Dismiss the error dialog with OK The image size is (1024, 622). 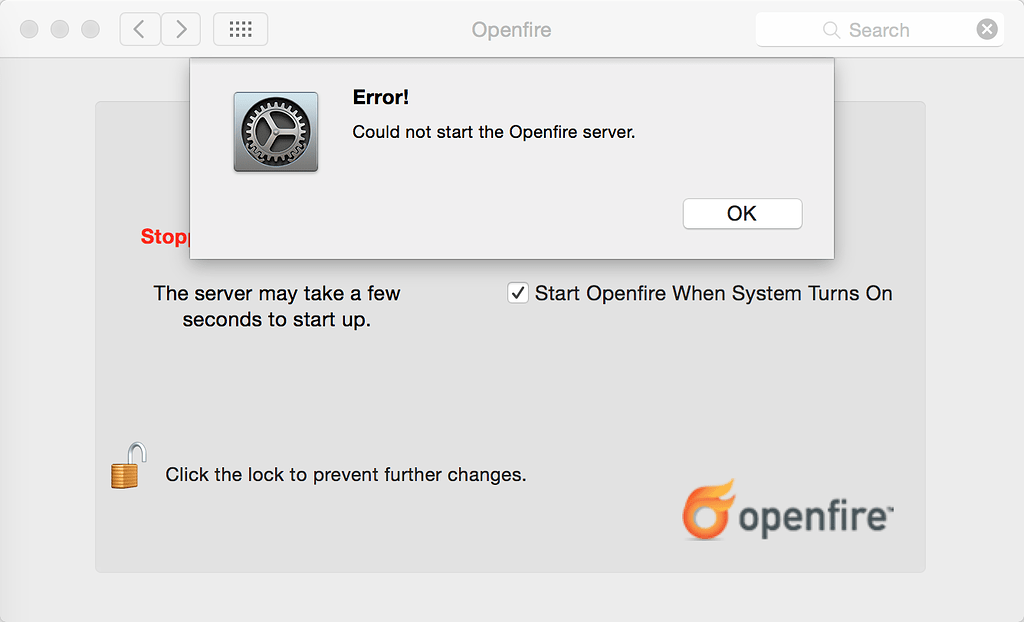pyautogui.click(x=742, y=213)
